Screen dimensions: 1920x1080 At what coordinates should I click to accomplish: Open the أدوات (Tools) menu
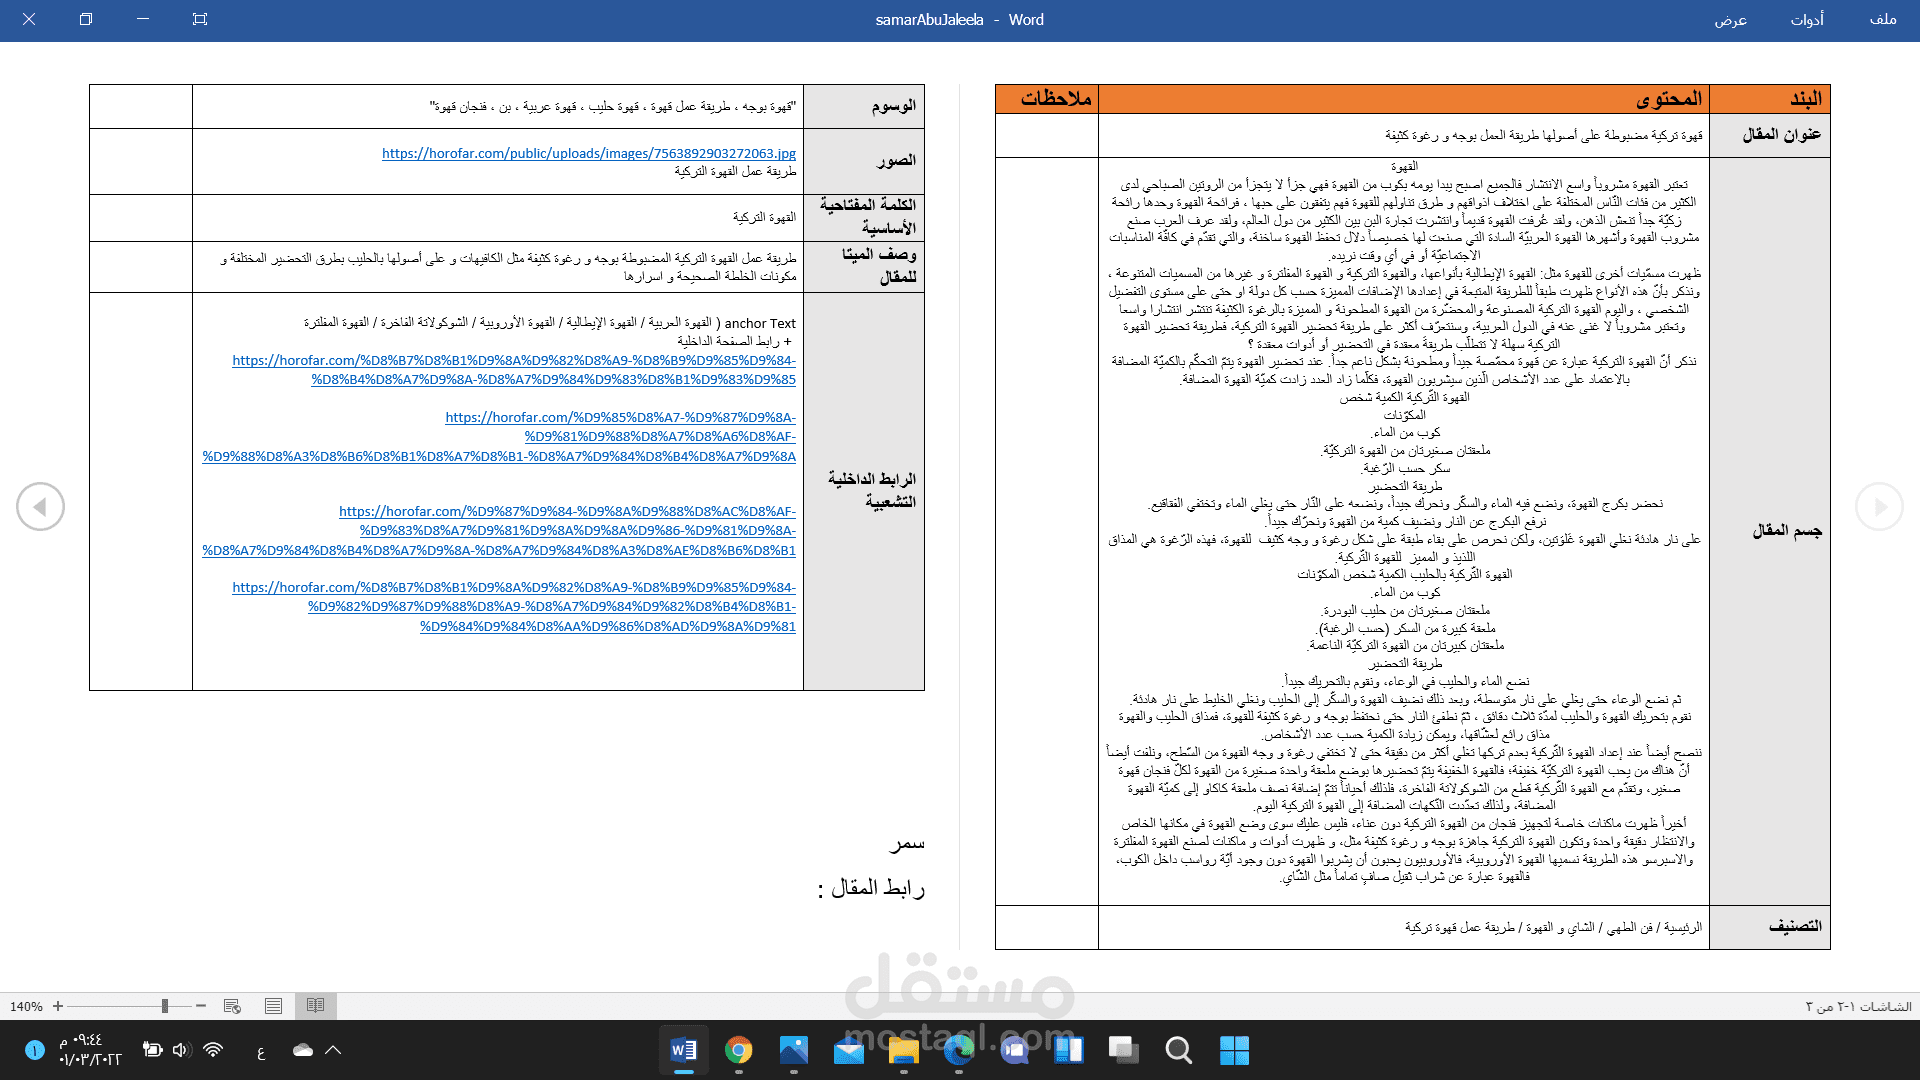(1806, 19)
